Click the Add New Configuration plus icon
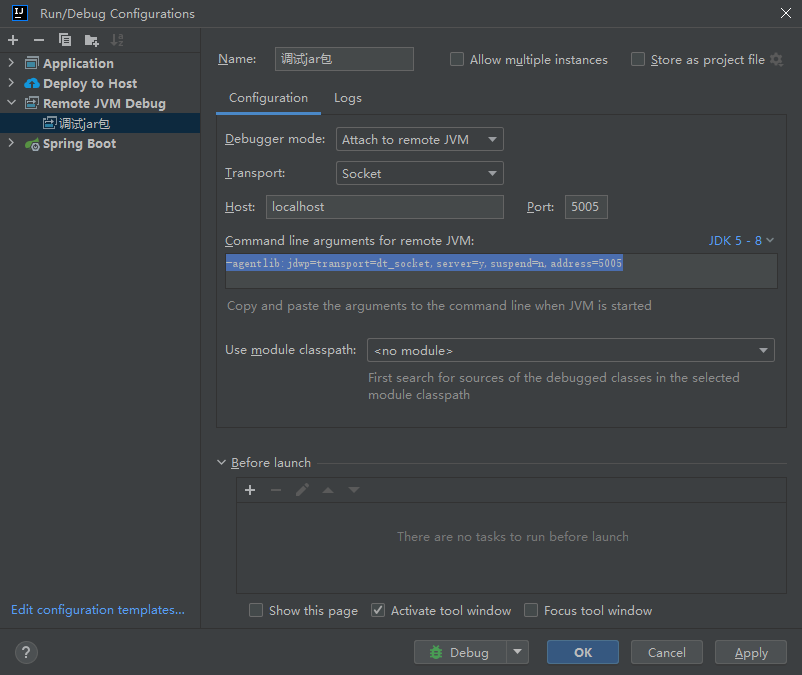The image size is (802, 675). tap(13, 40)
